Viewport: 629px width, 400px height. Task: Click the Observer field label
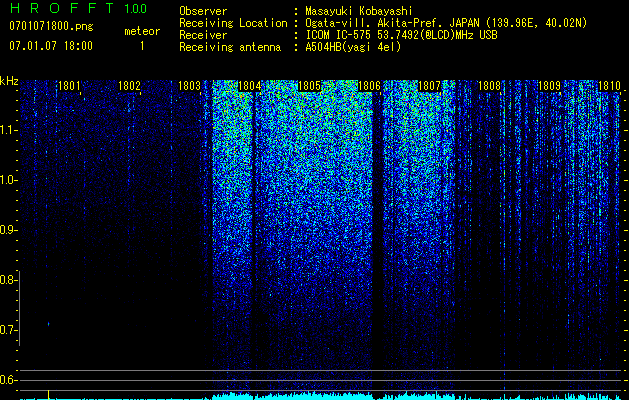(x=203, y=12)
